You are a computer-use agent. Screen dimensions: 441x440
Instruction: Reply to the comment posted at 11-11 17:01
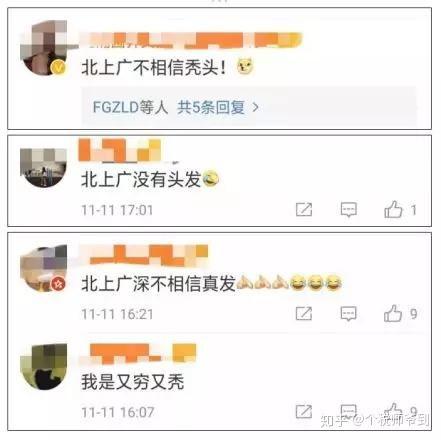coord(349,210)
